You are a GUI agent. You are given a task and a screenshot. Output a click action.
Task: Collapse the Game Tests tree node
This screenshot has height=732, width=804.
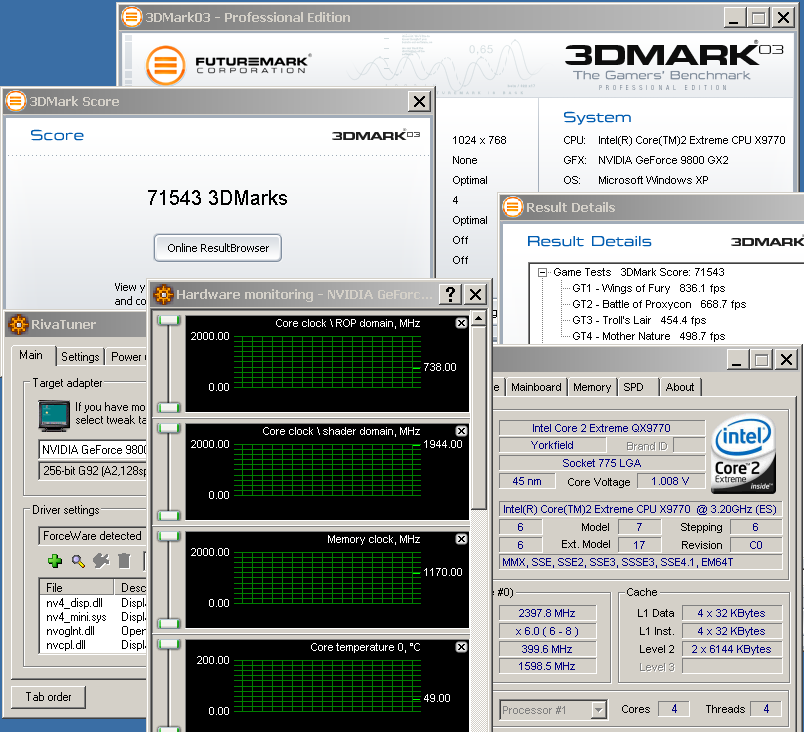(542, 272)
